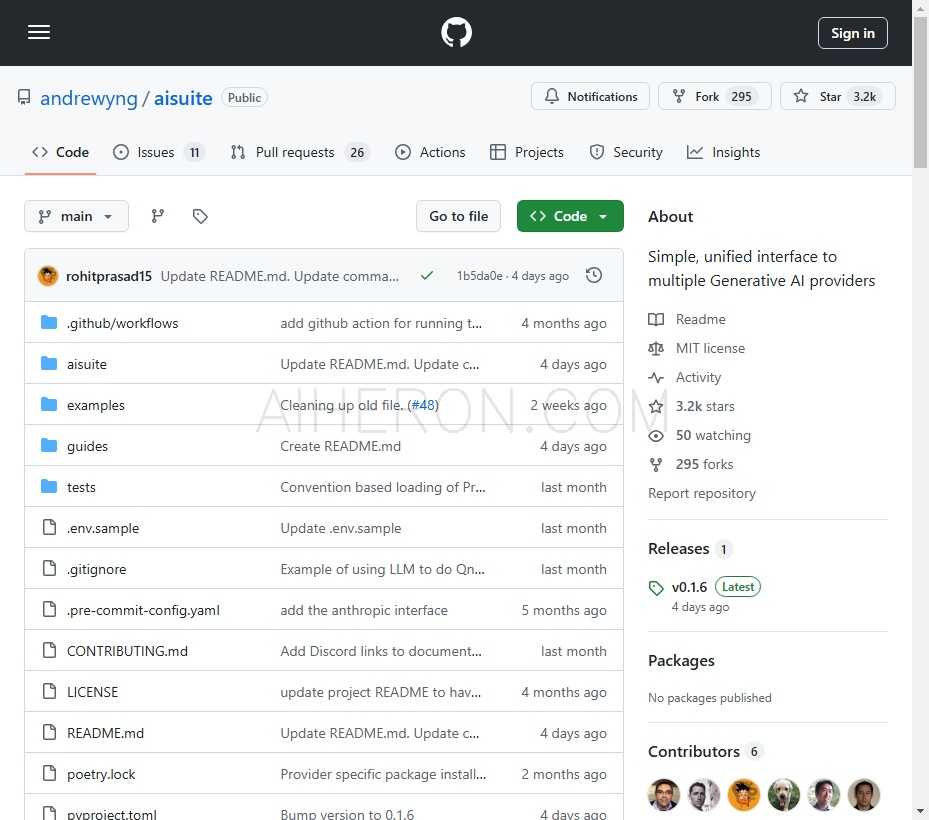929x820 pixels.
Task: Click the Go to file button
Action: [458, 216]
